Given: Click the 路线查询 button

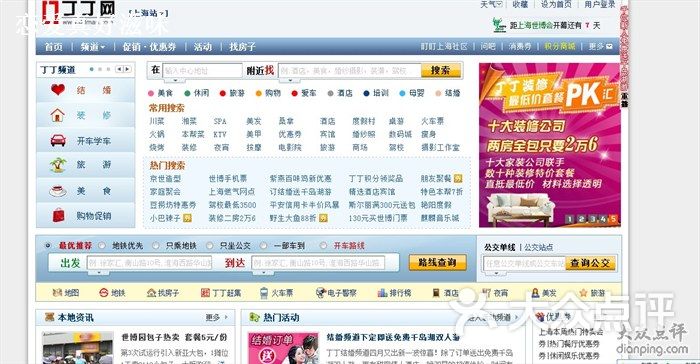Looking at the screenshot, I should (x=438, y=262).
